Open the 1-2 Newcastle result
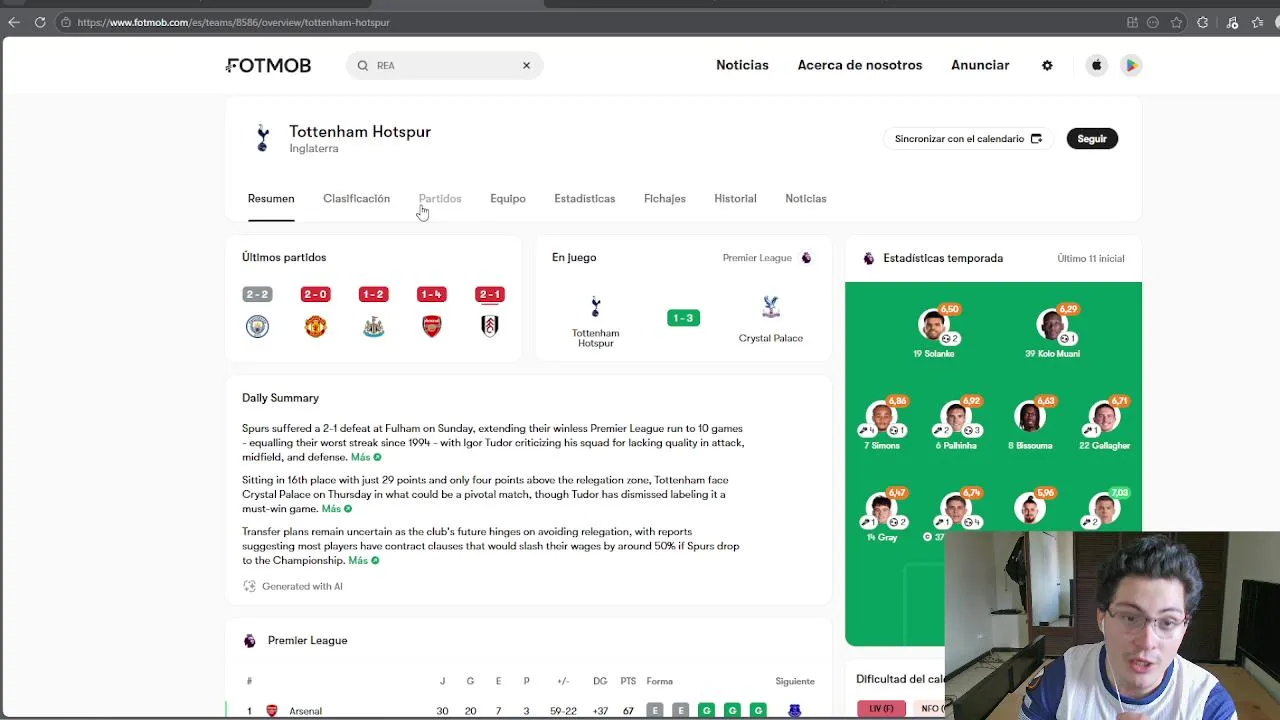 pos(373,312)
